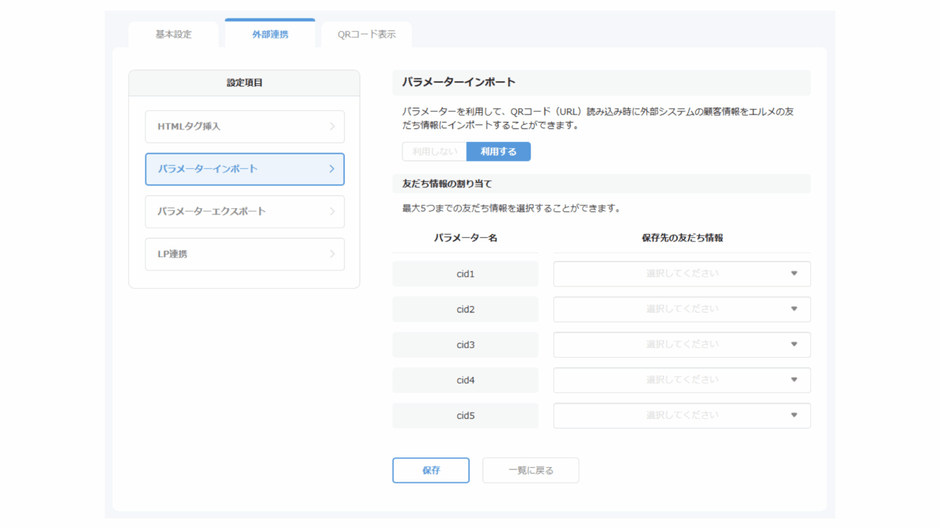Switch to the QRコード表示 tab
940x529 pixels.
[x=366, y=34]
